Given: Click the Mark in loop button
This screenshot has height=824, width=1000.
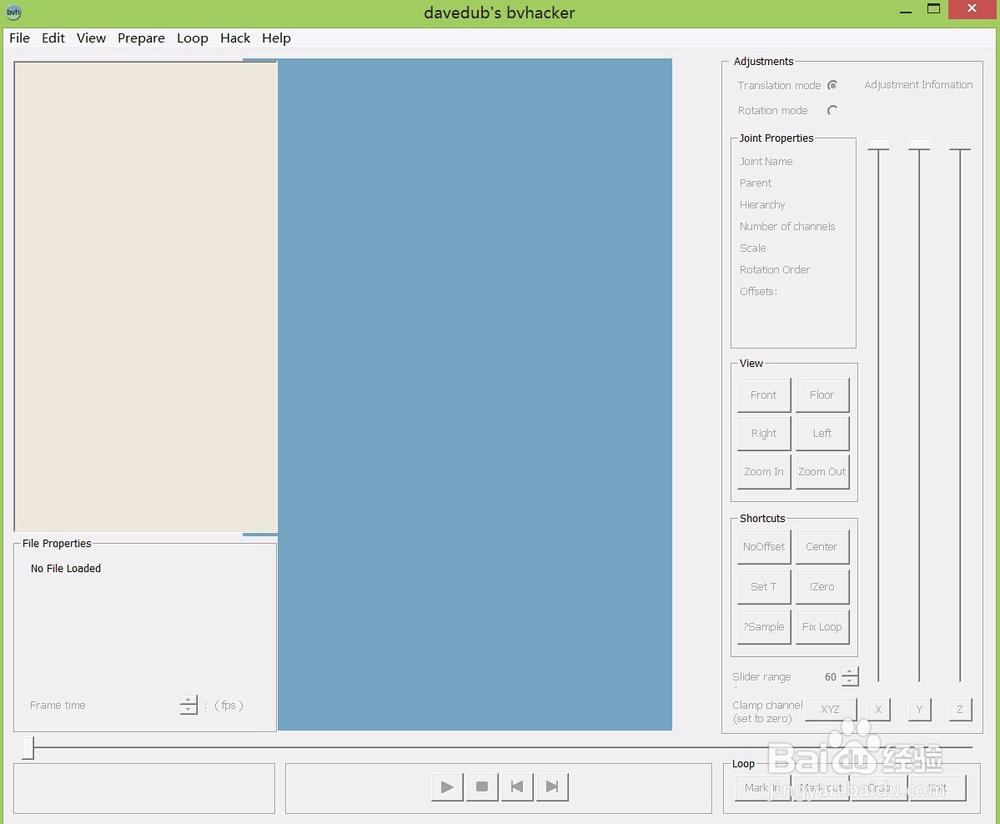Looking at the screenshot, I should click(x=763, y=788).
